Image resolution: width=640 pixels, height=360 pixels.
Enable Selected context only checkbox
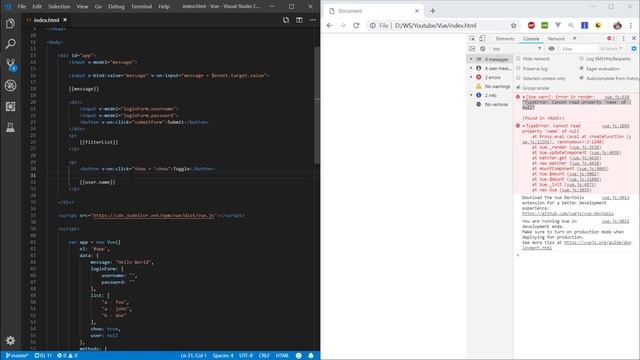[518, 78]
